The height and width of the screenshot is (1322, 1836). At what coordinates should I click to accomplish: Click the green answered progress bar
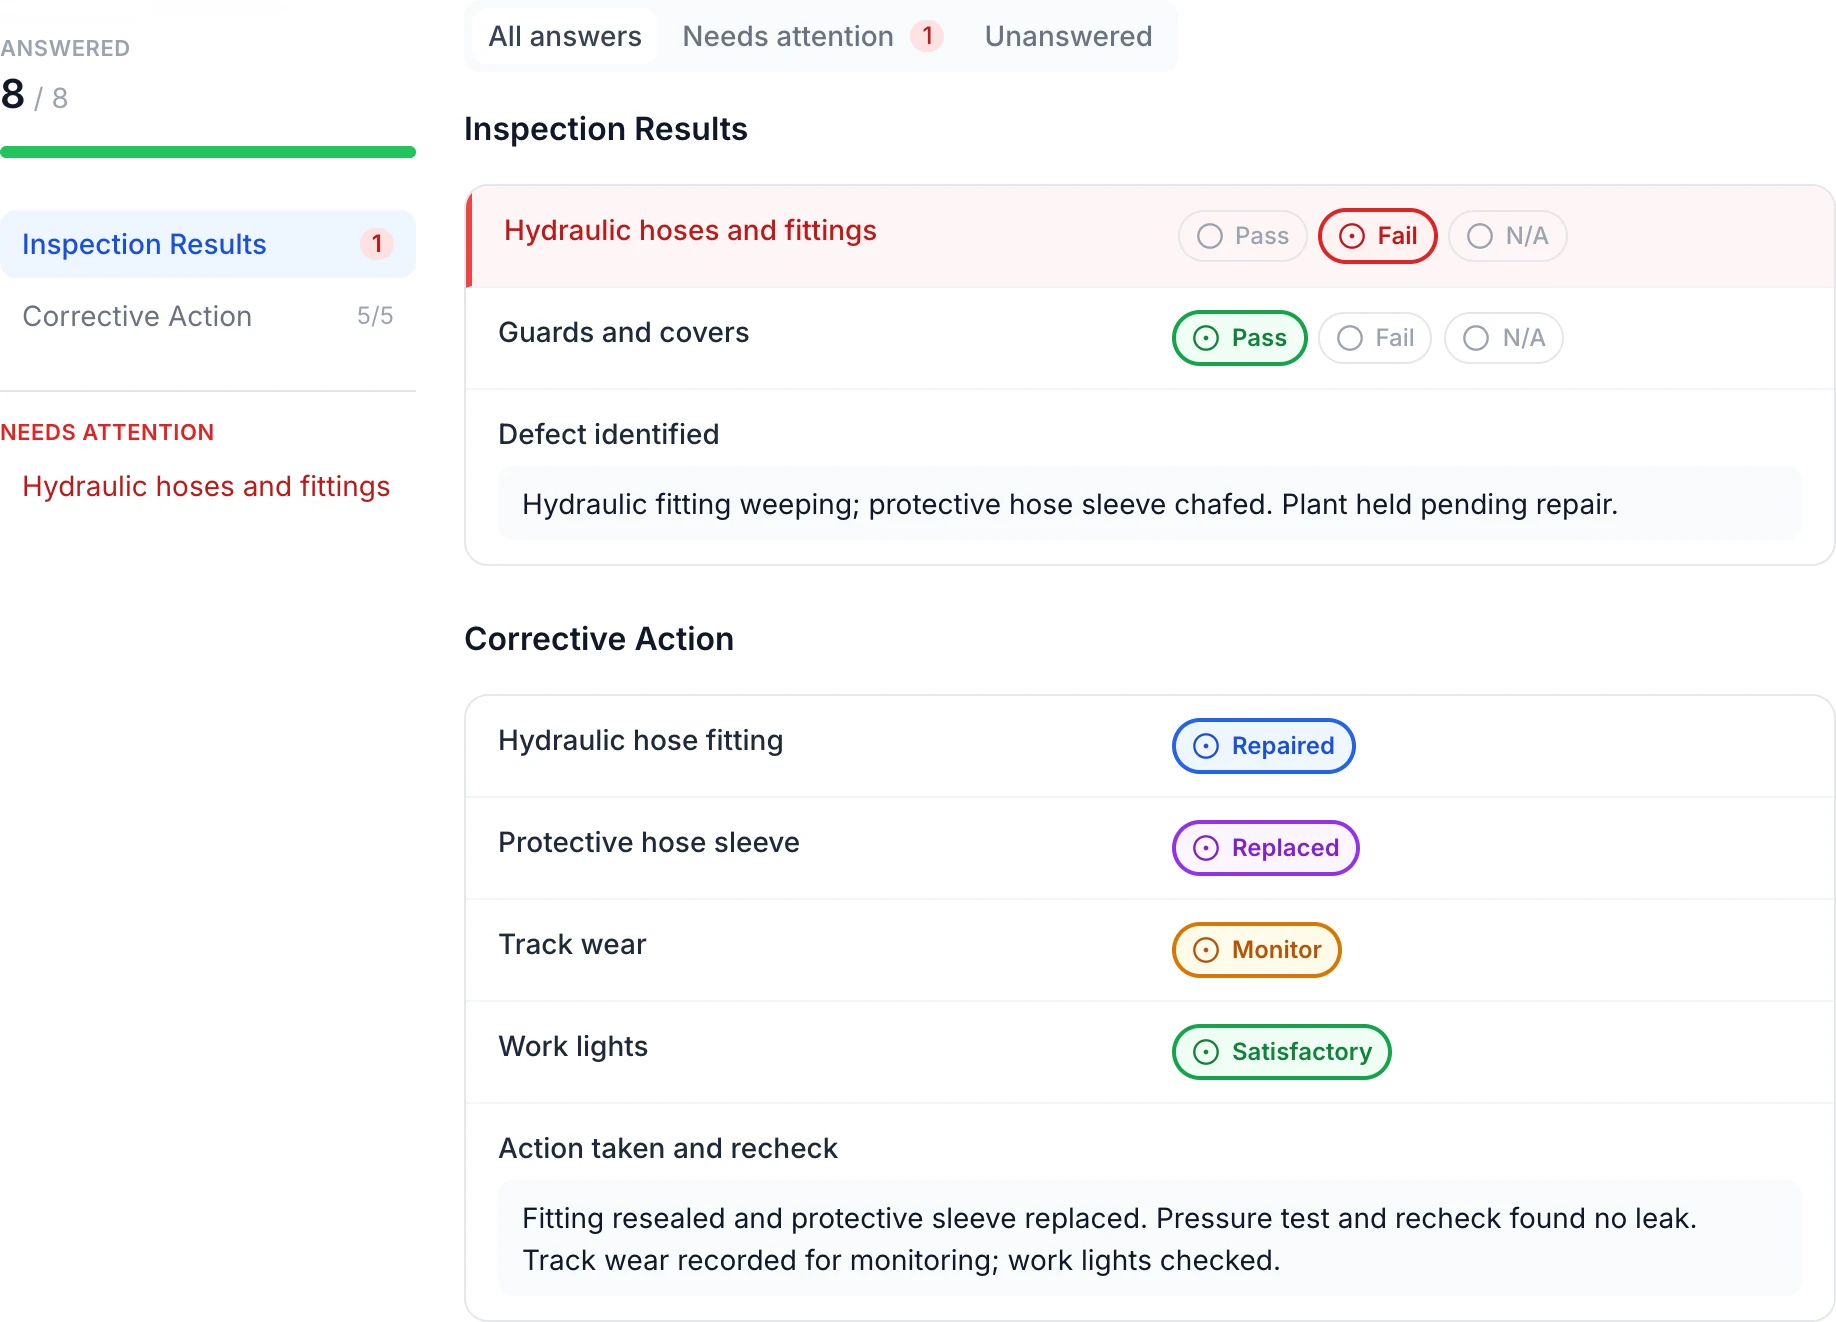click(x=208, y=152)
